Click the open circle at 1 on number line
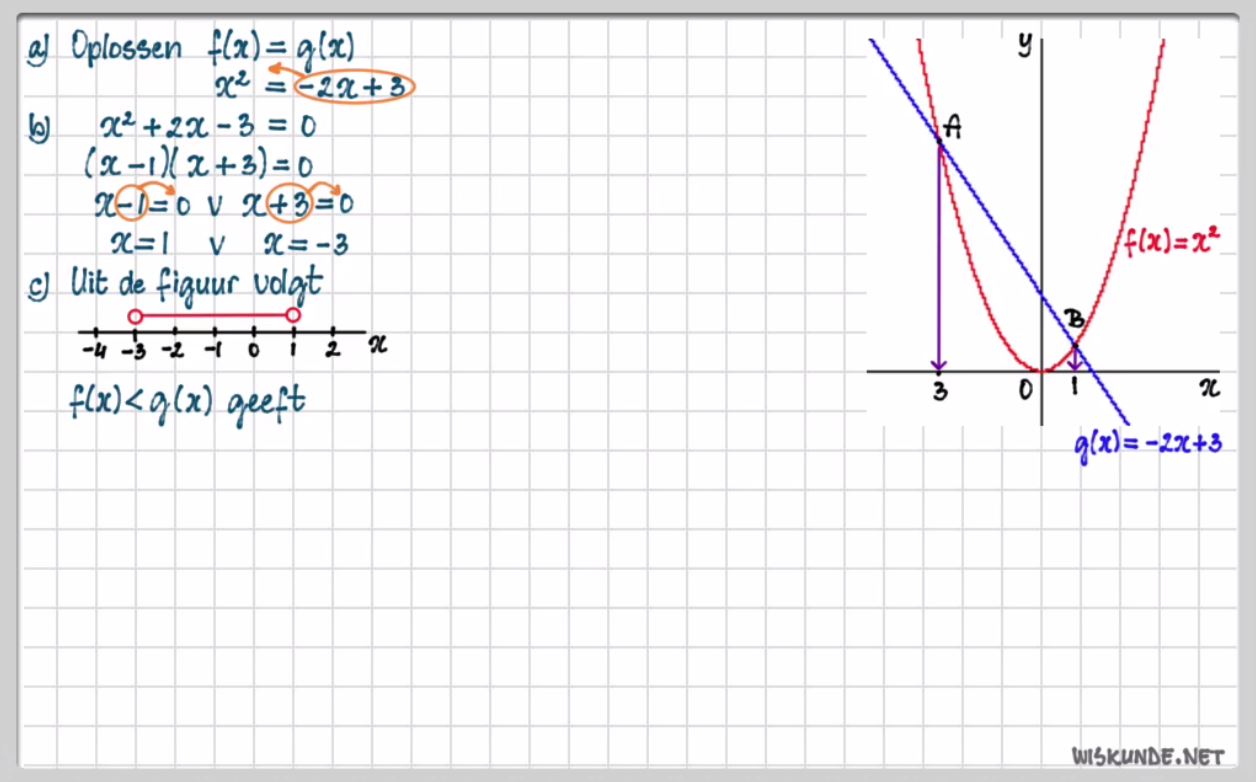The width and height of the screenshot is (1256, 782). click(292, 316)
